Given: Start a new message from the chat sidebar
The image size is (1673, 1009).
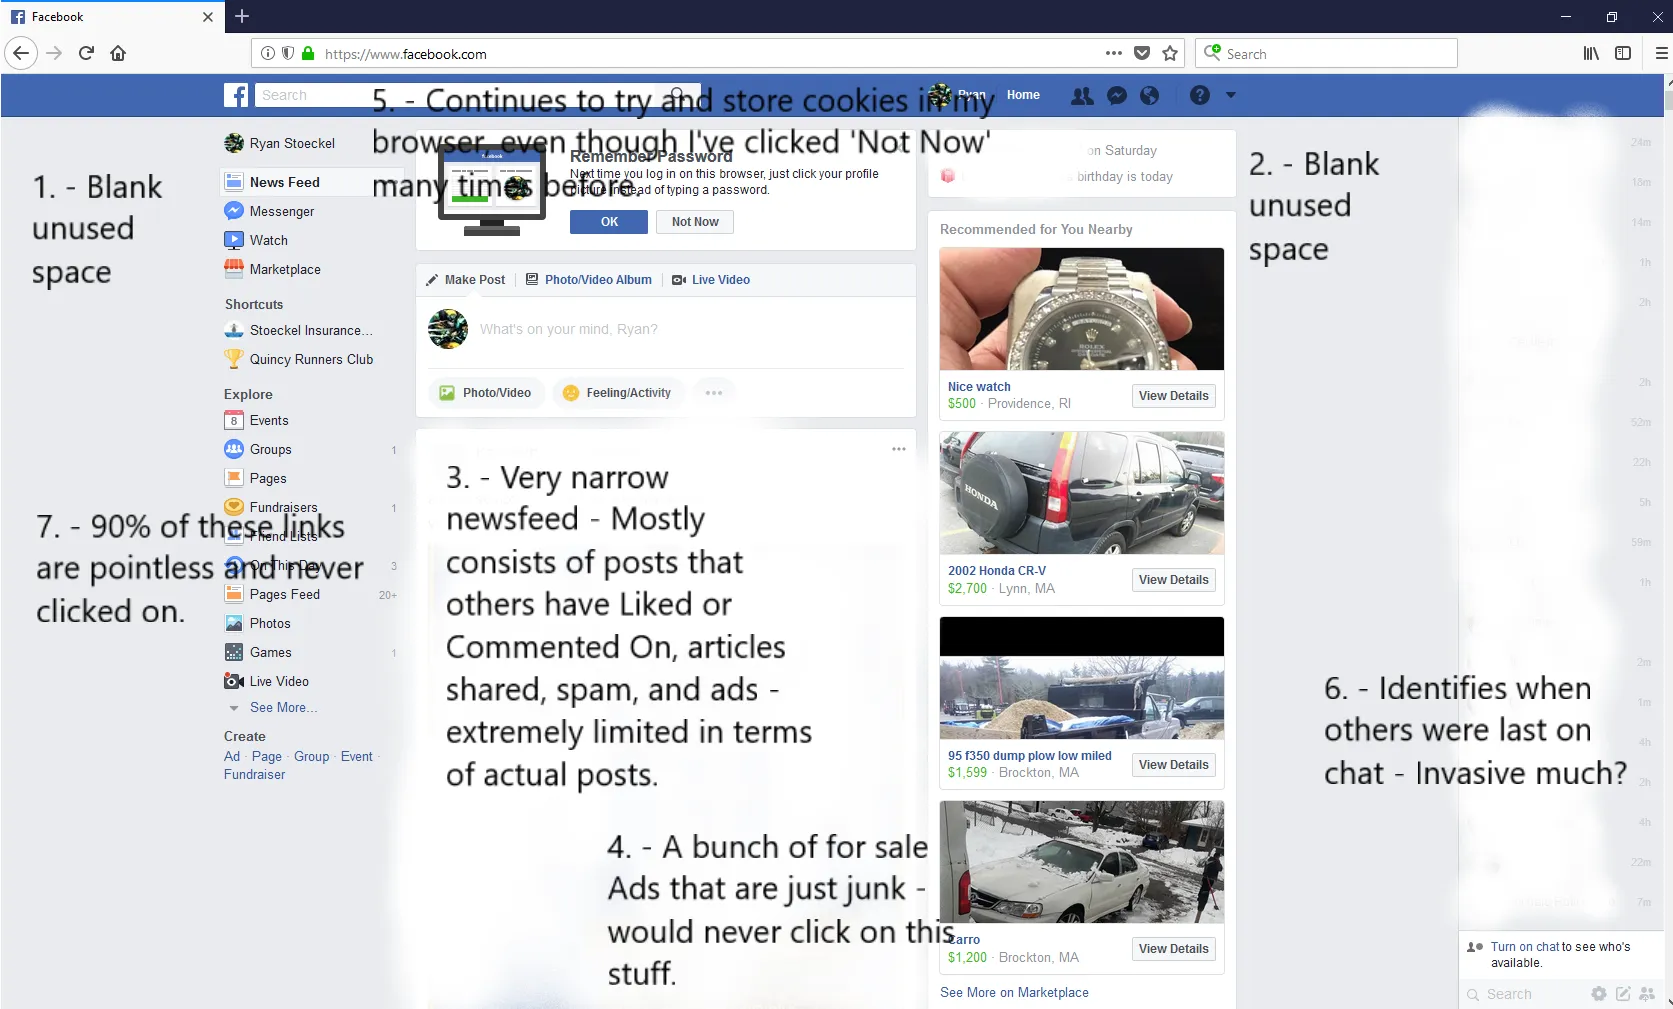Looking at the screenshot, I should 1623,994.
